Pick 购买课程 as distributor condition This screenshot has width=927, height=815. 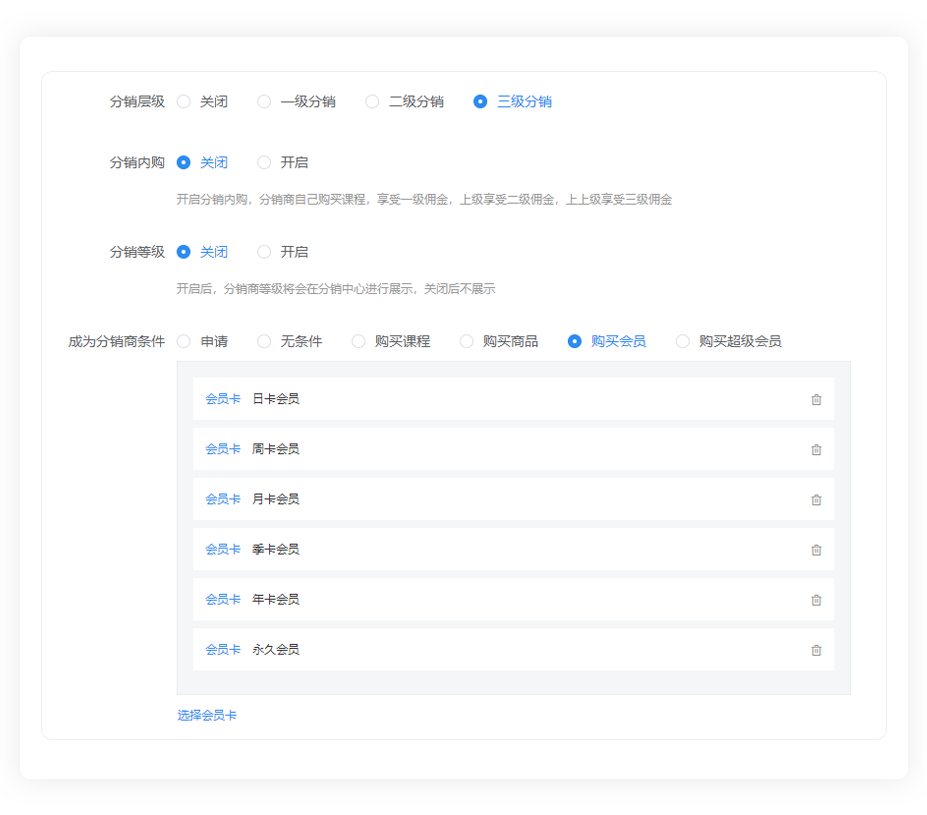point(359,341)
